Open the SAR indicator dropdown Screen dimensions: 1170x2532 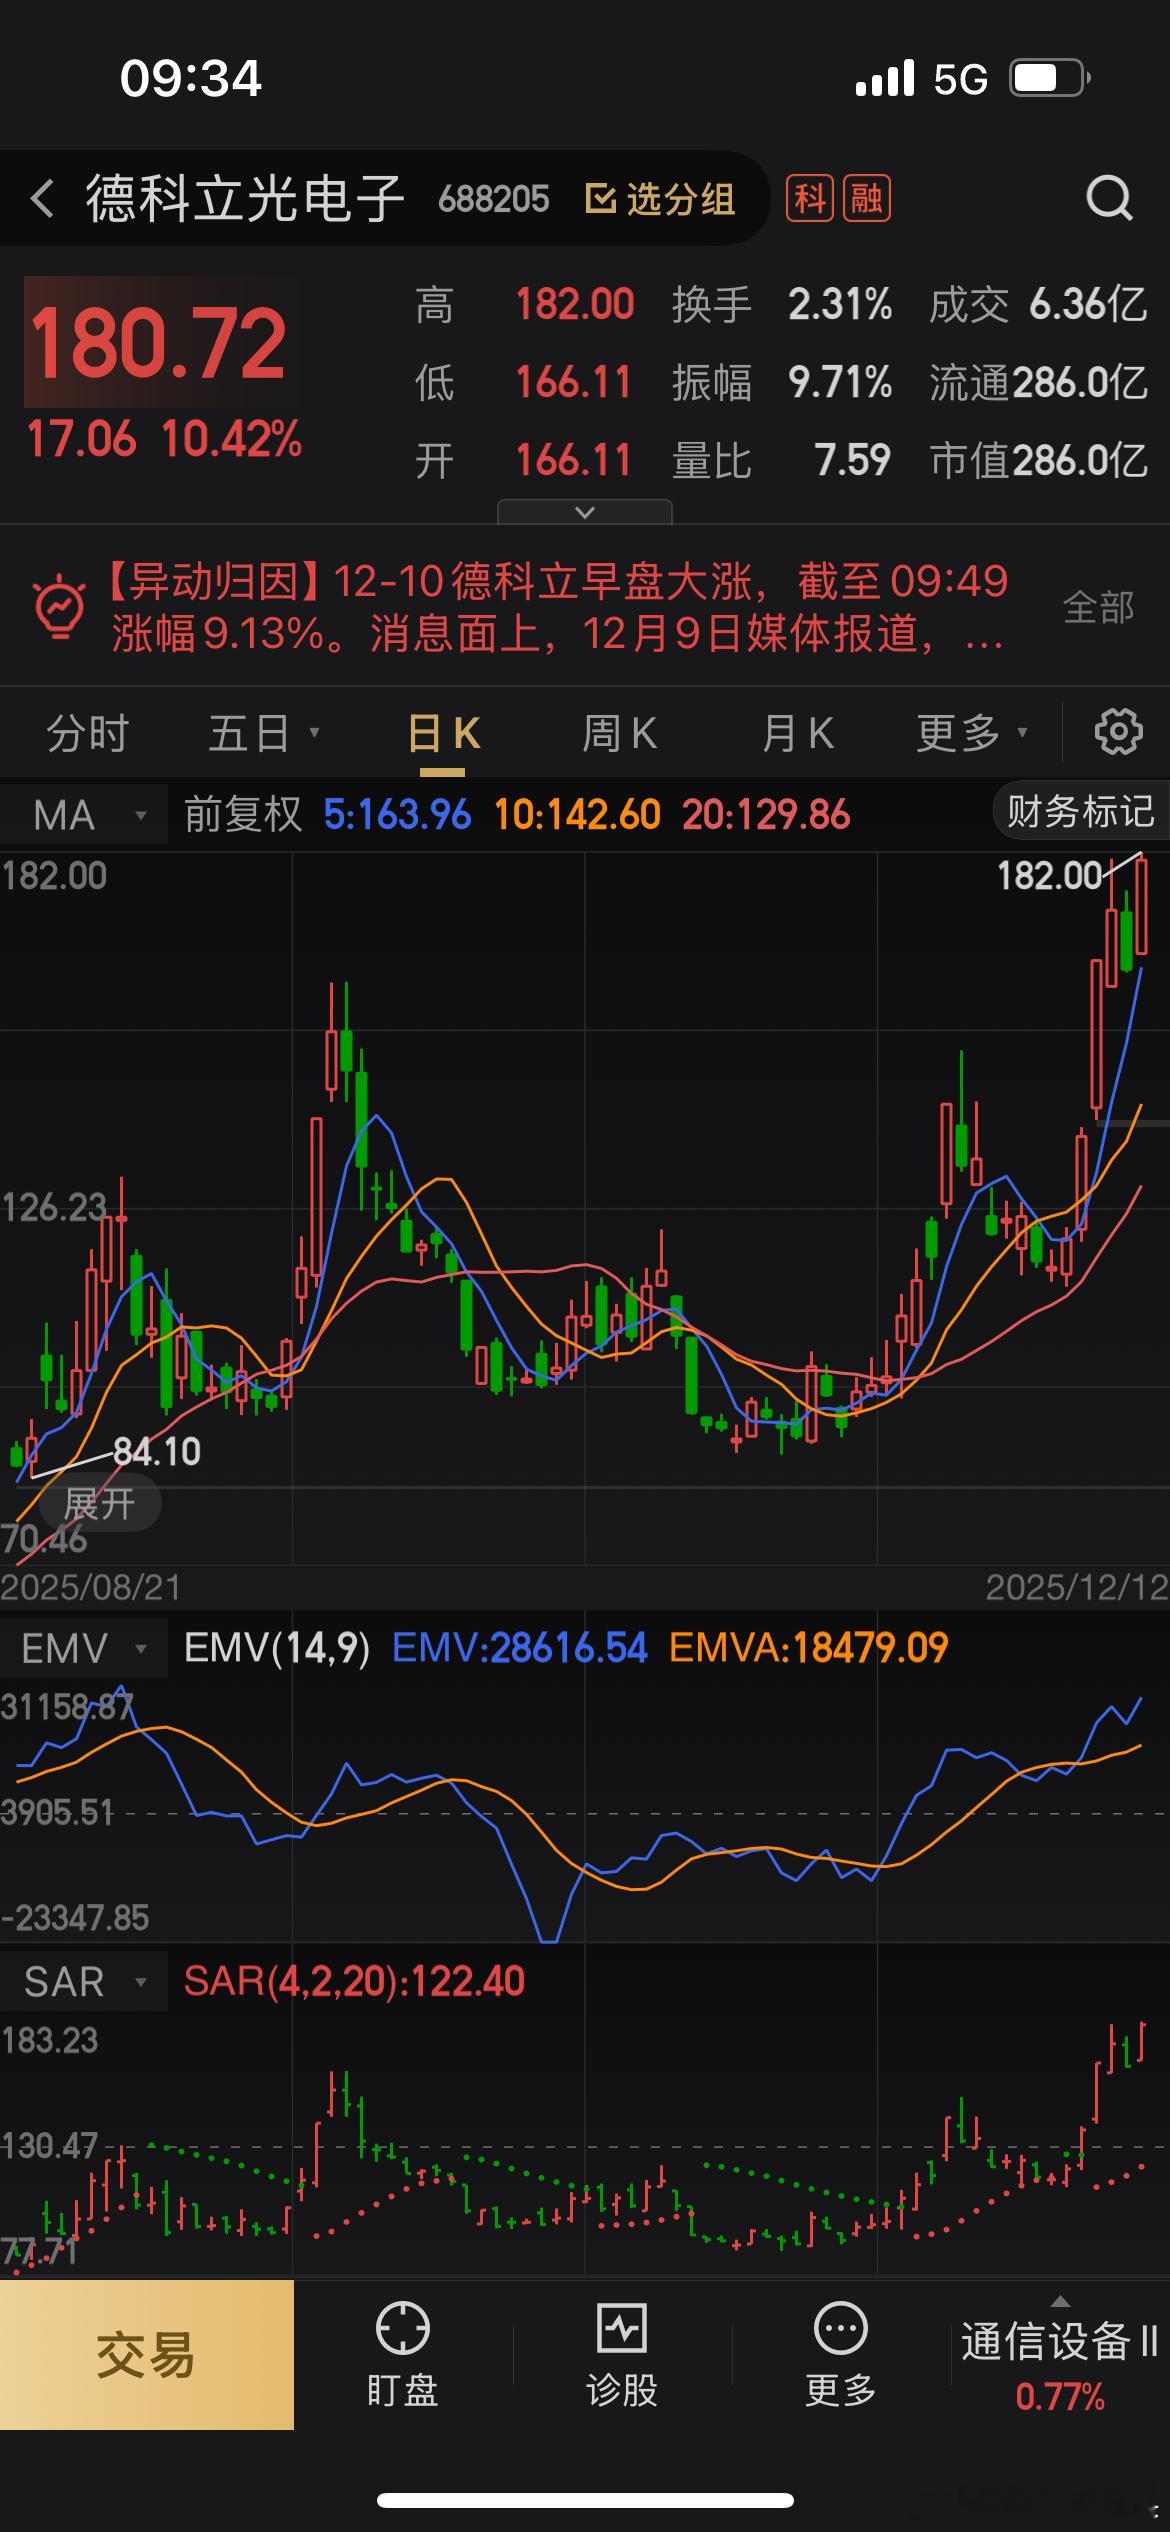pyautogui.click(x=84, y=1981)
